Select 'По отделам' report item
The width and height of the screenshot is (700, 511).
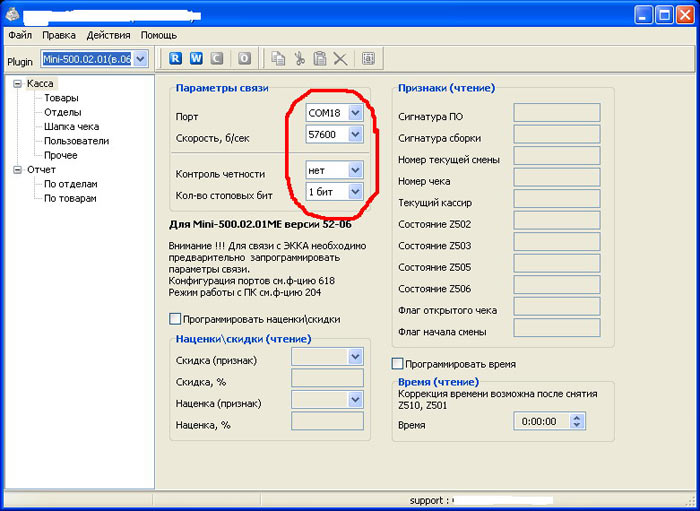70,184
